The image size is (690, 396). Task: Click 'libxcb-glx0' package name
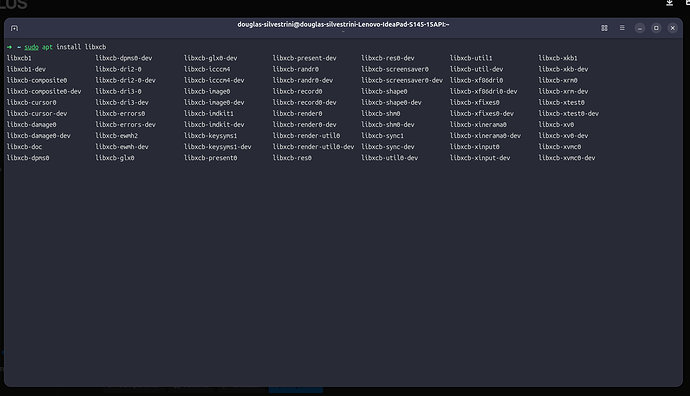(x=115, y=158)
